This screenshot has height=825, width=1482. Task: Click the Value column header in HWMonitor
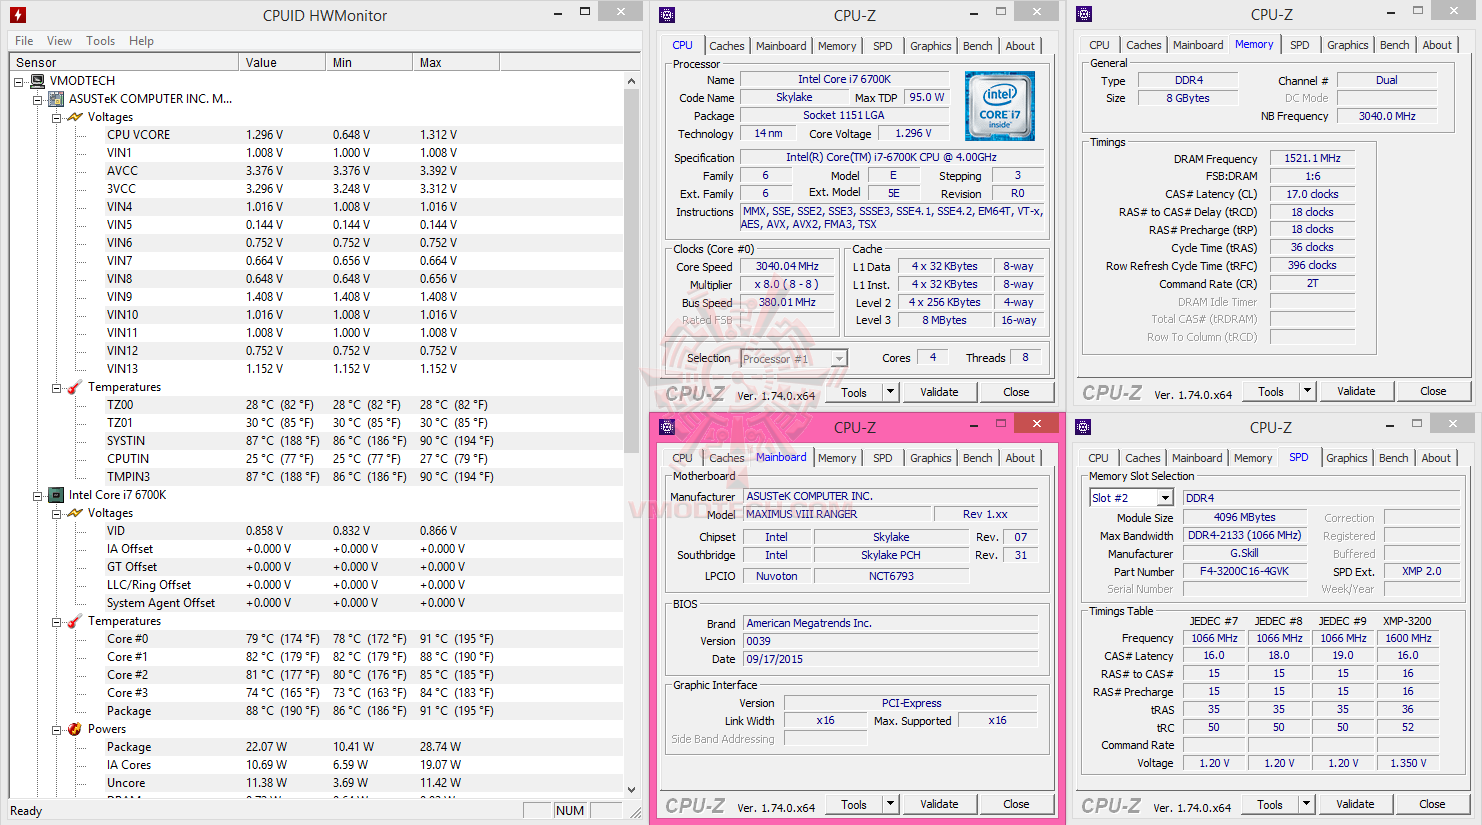pos(284,62)
